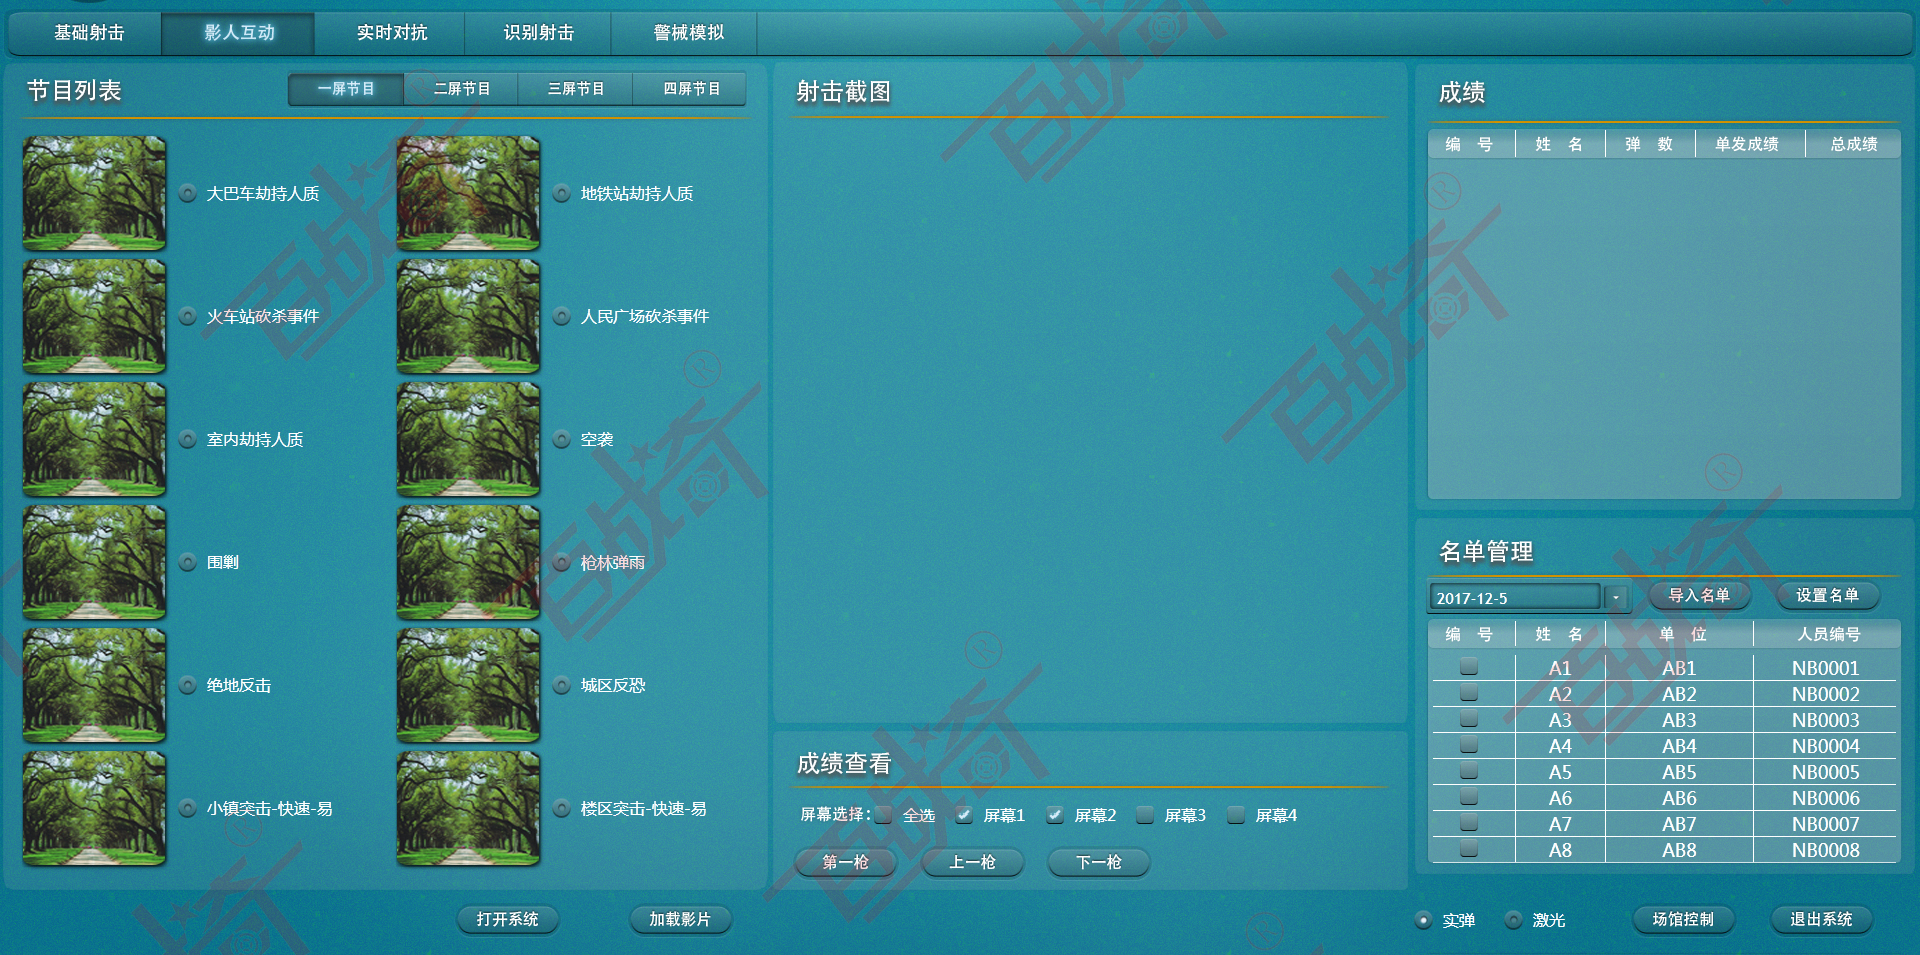Click the 上一枪 button
Viewport: 1920px width, 955px height.
[972, 862]
